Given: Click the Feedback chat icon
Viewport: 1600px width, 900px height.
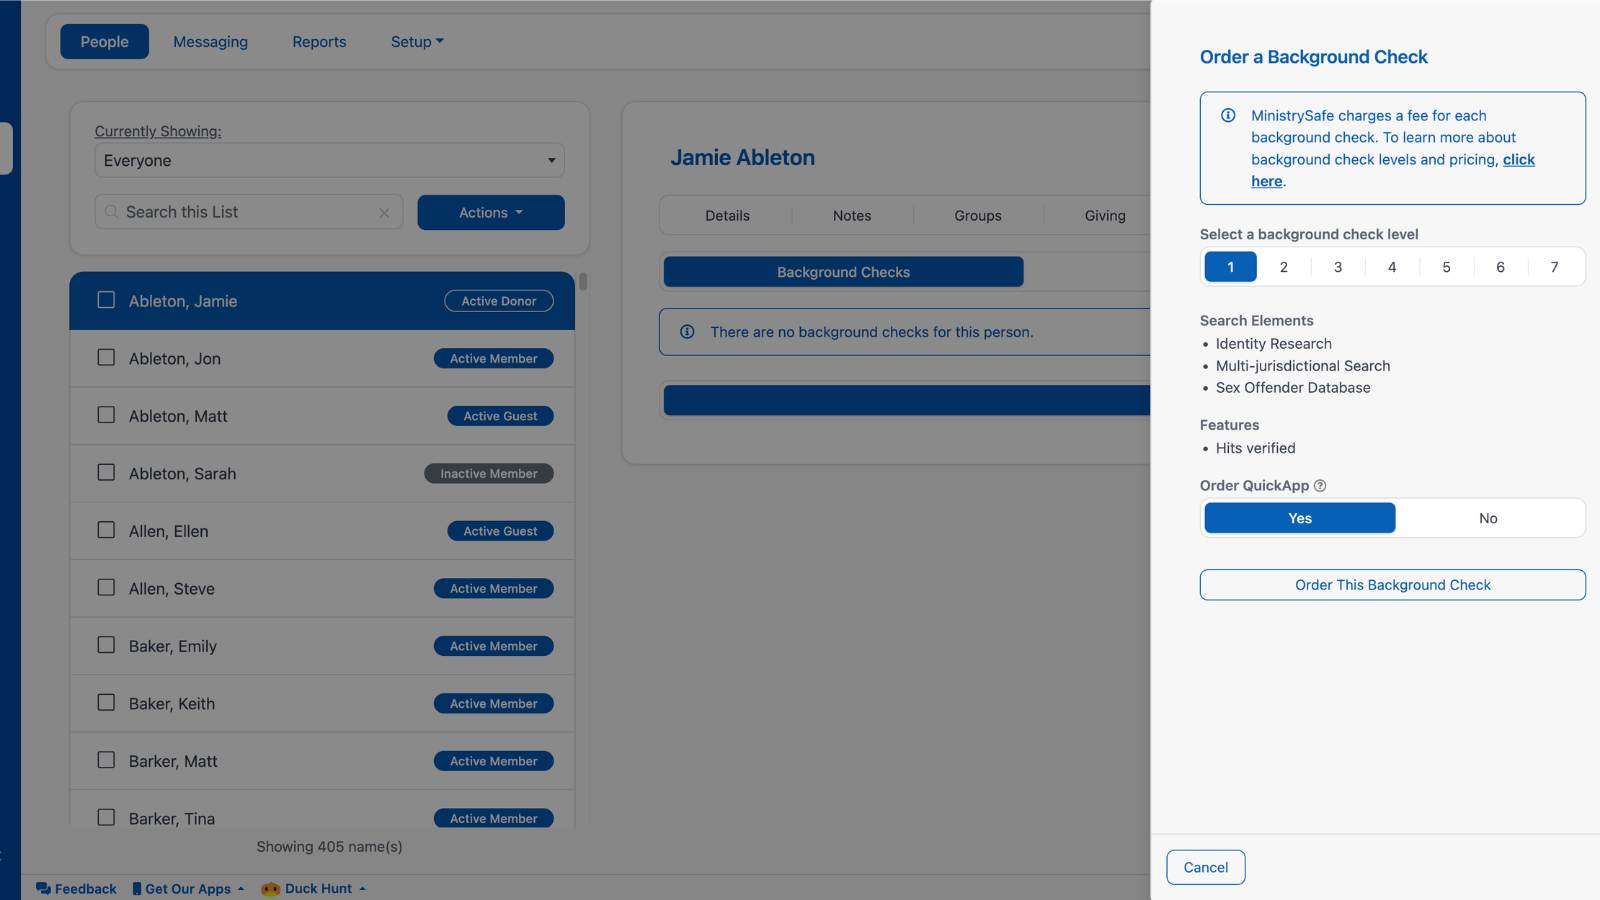Looking at the screenshot, I should click(x=43, y=888).
